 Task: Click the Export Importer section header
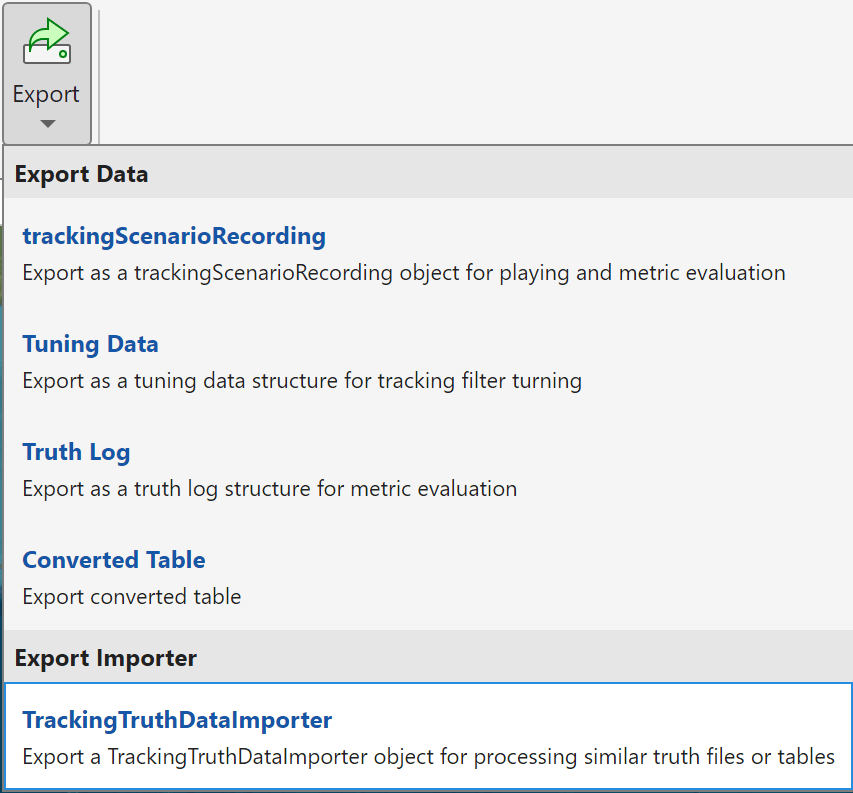coord(105,658)
